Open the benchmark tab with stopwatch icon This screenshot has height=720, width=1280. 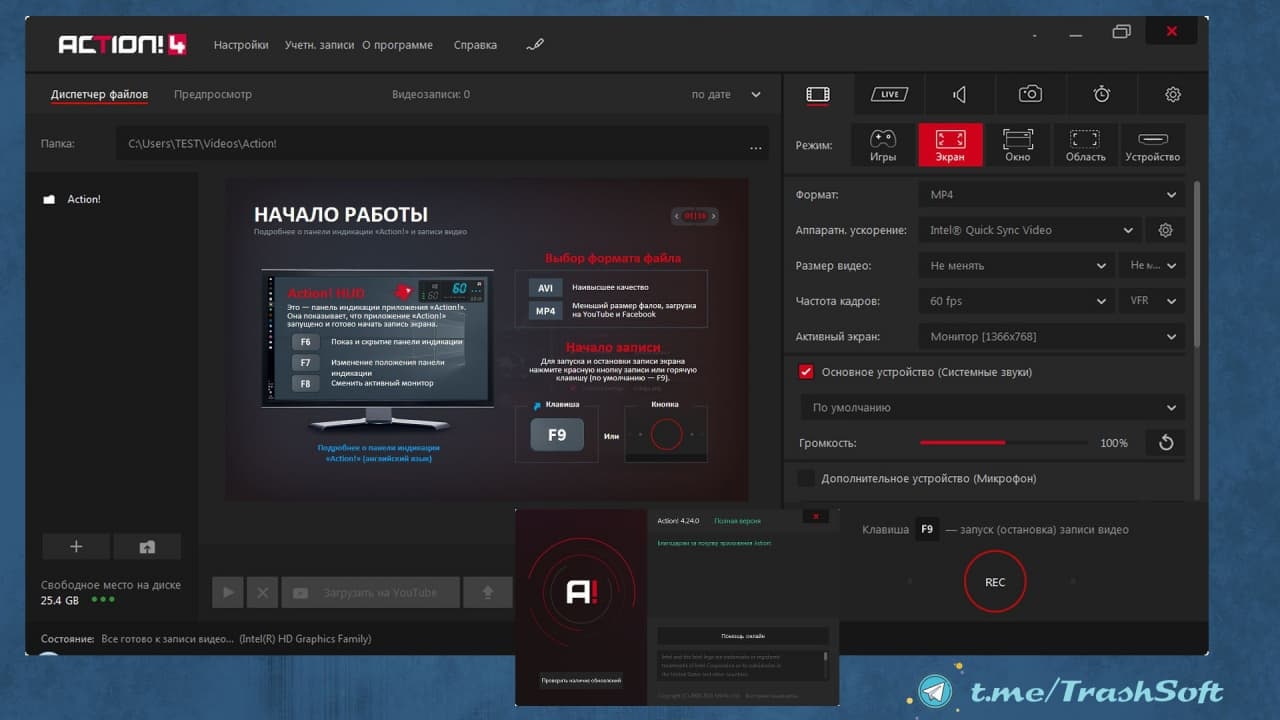coord(1102,94)
